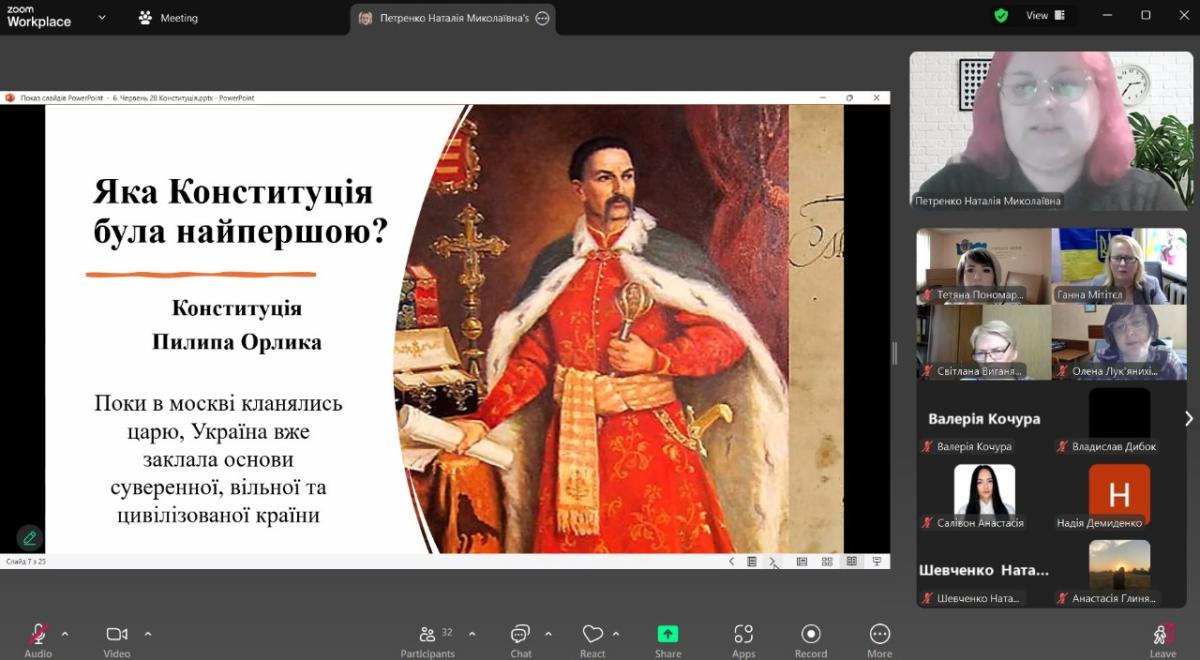The width and height of the screenshot is (1200, 660).
Task: Click the annotation pencil icon on slide
Action: pyautogui.click(x=30, y=538)
